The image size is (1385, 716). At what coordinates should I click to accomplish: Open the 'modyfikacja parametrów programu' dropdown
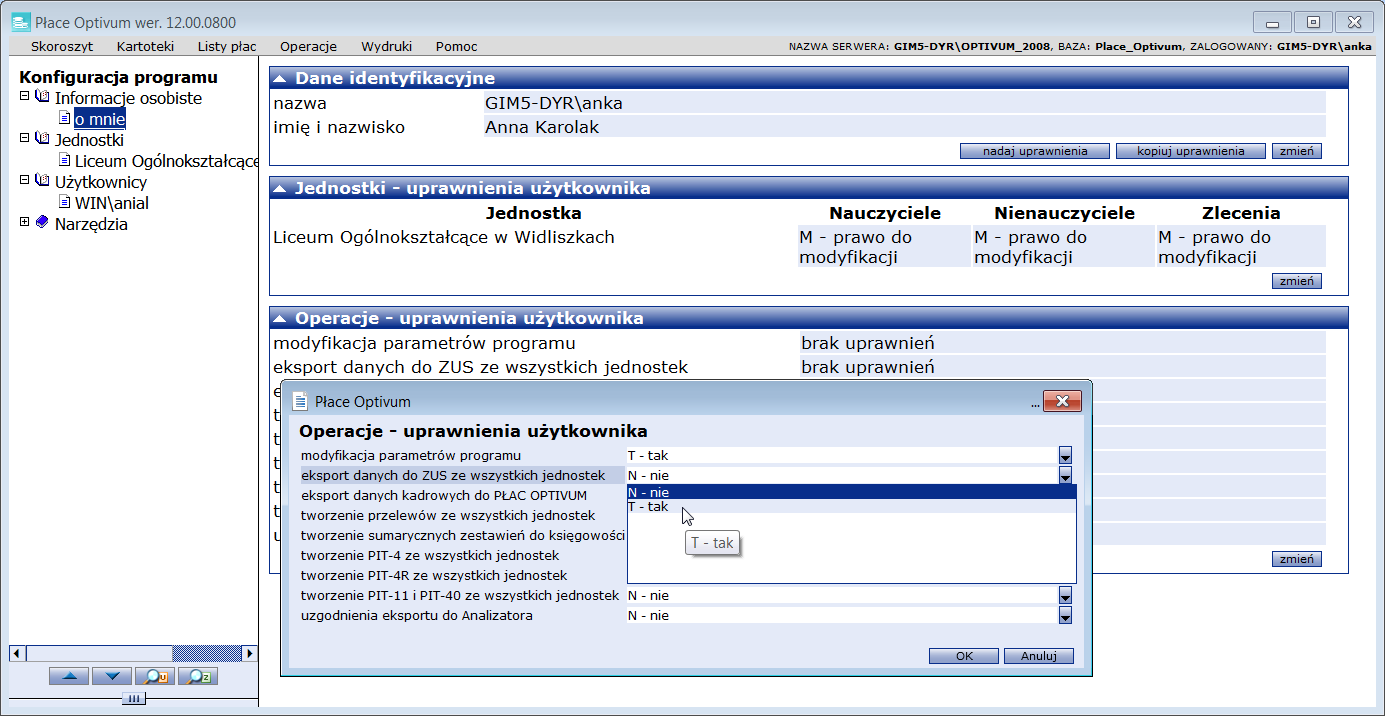tap(1065, 455)
